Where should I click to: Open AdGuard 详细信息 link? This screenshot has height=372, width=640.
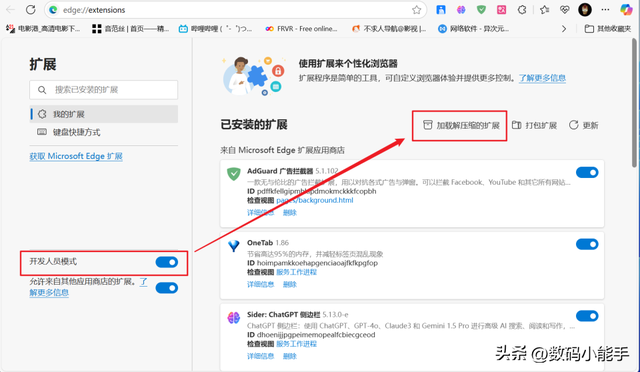260,212
